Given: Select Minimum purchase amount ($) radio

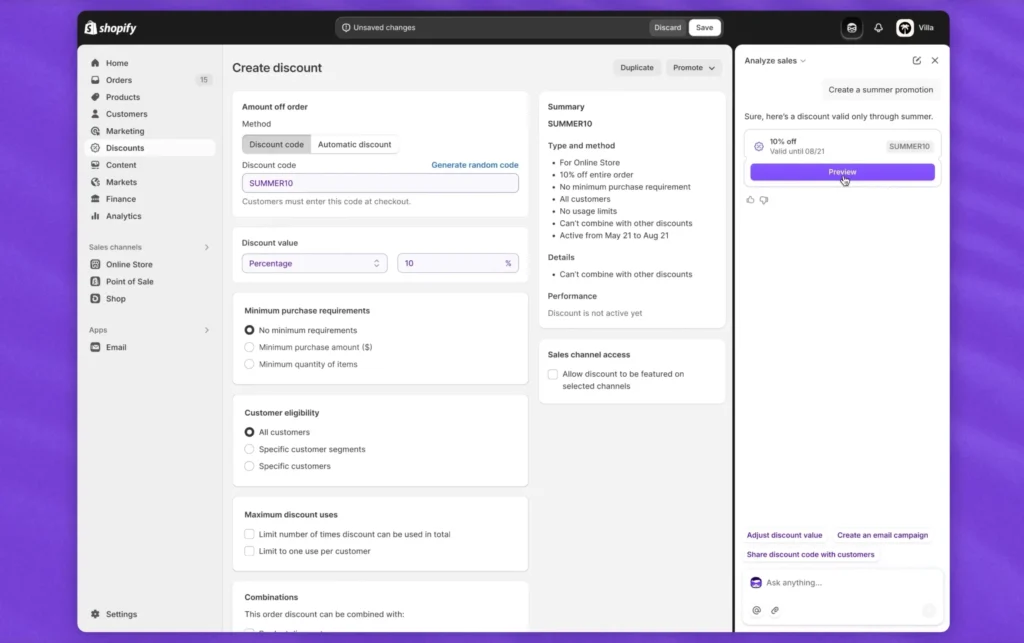Looking at the screenshot, I should (x=249, y=347).
